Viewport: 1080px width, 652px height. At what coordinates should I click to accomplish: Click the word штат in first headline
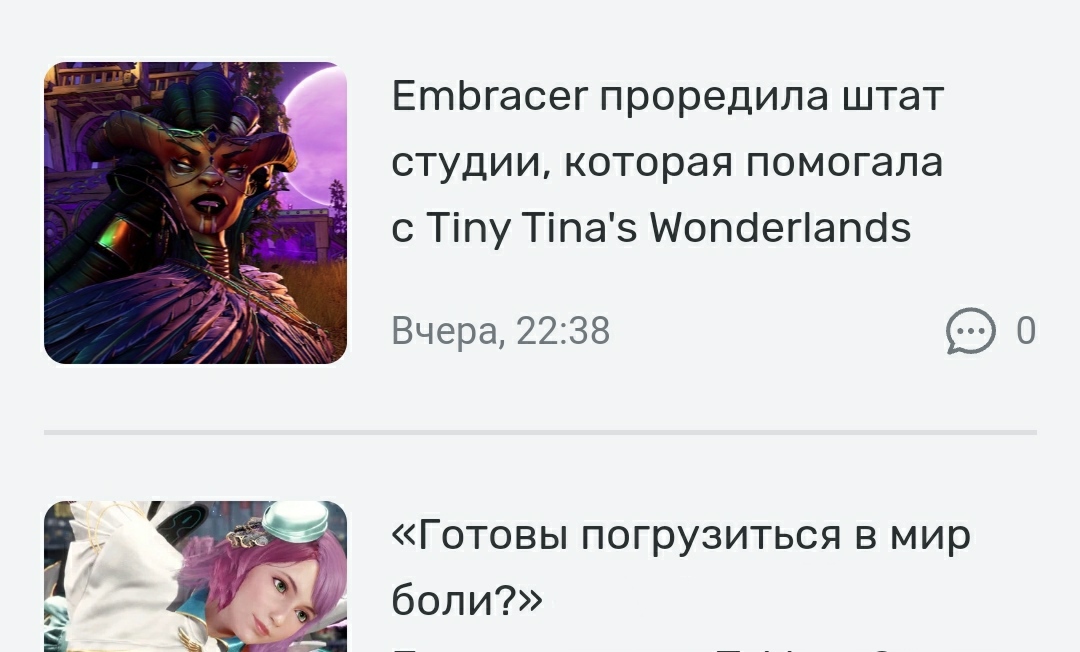coord(893,96)
